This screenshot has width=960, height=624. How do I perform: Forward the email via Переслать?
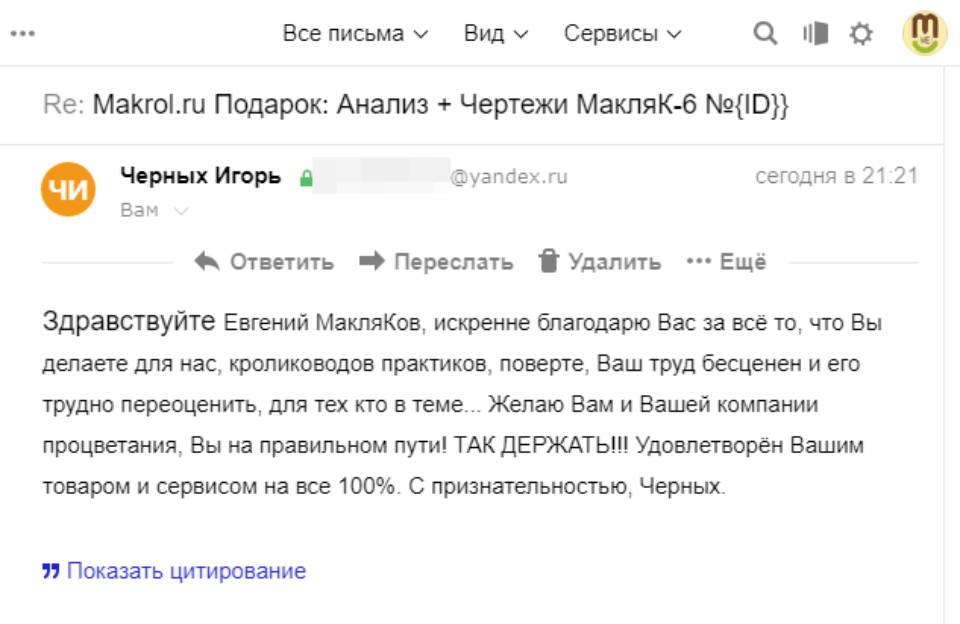tap(436, 262)
